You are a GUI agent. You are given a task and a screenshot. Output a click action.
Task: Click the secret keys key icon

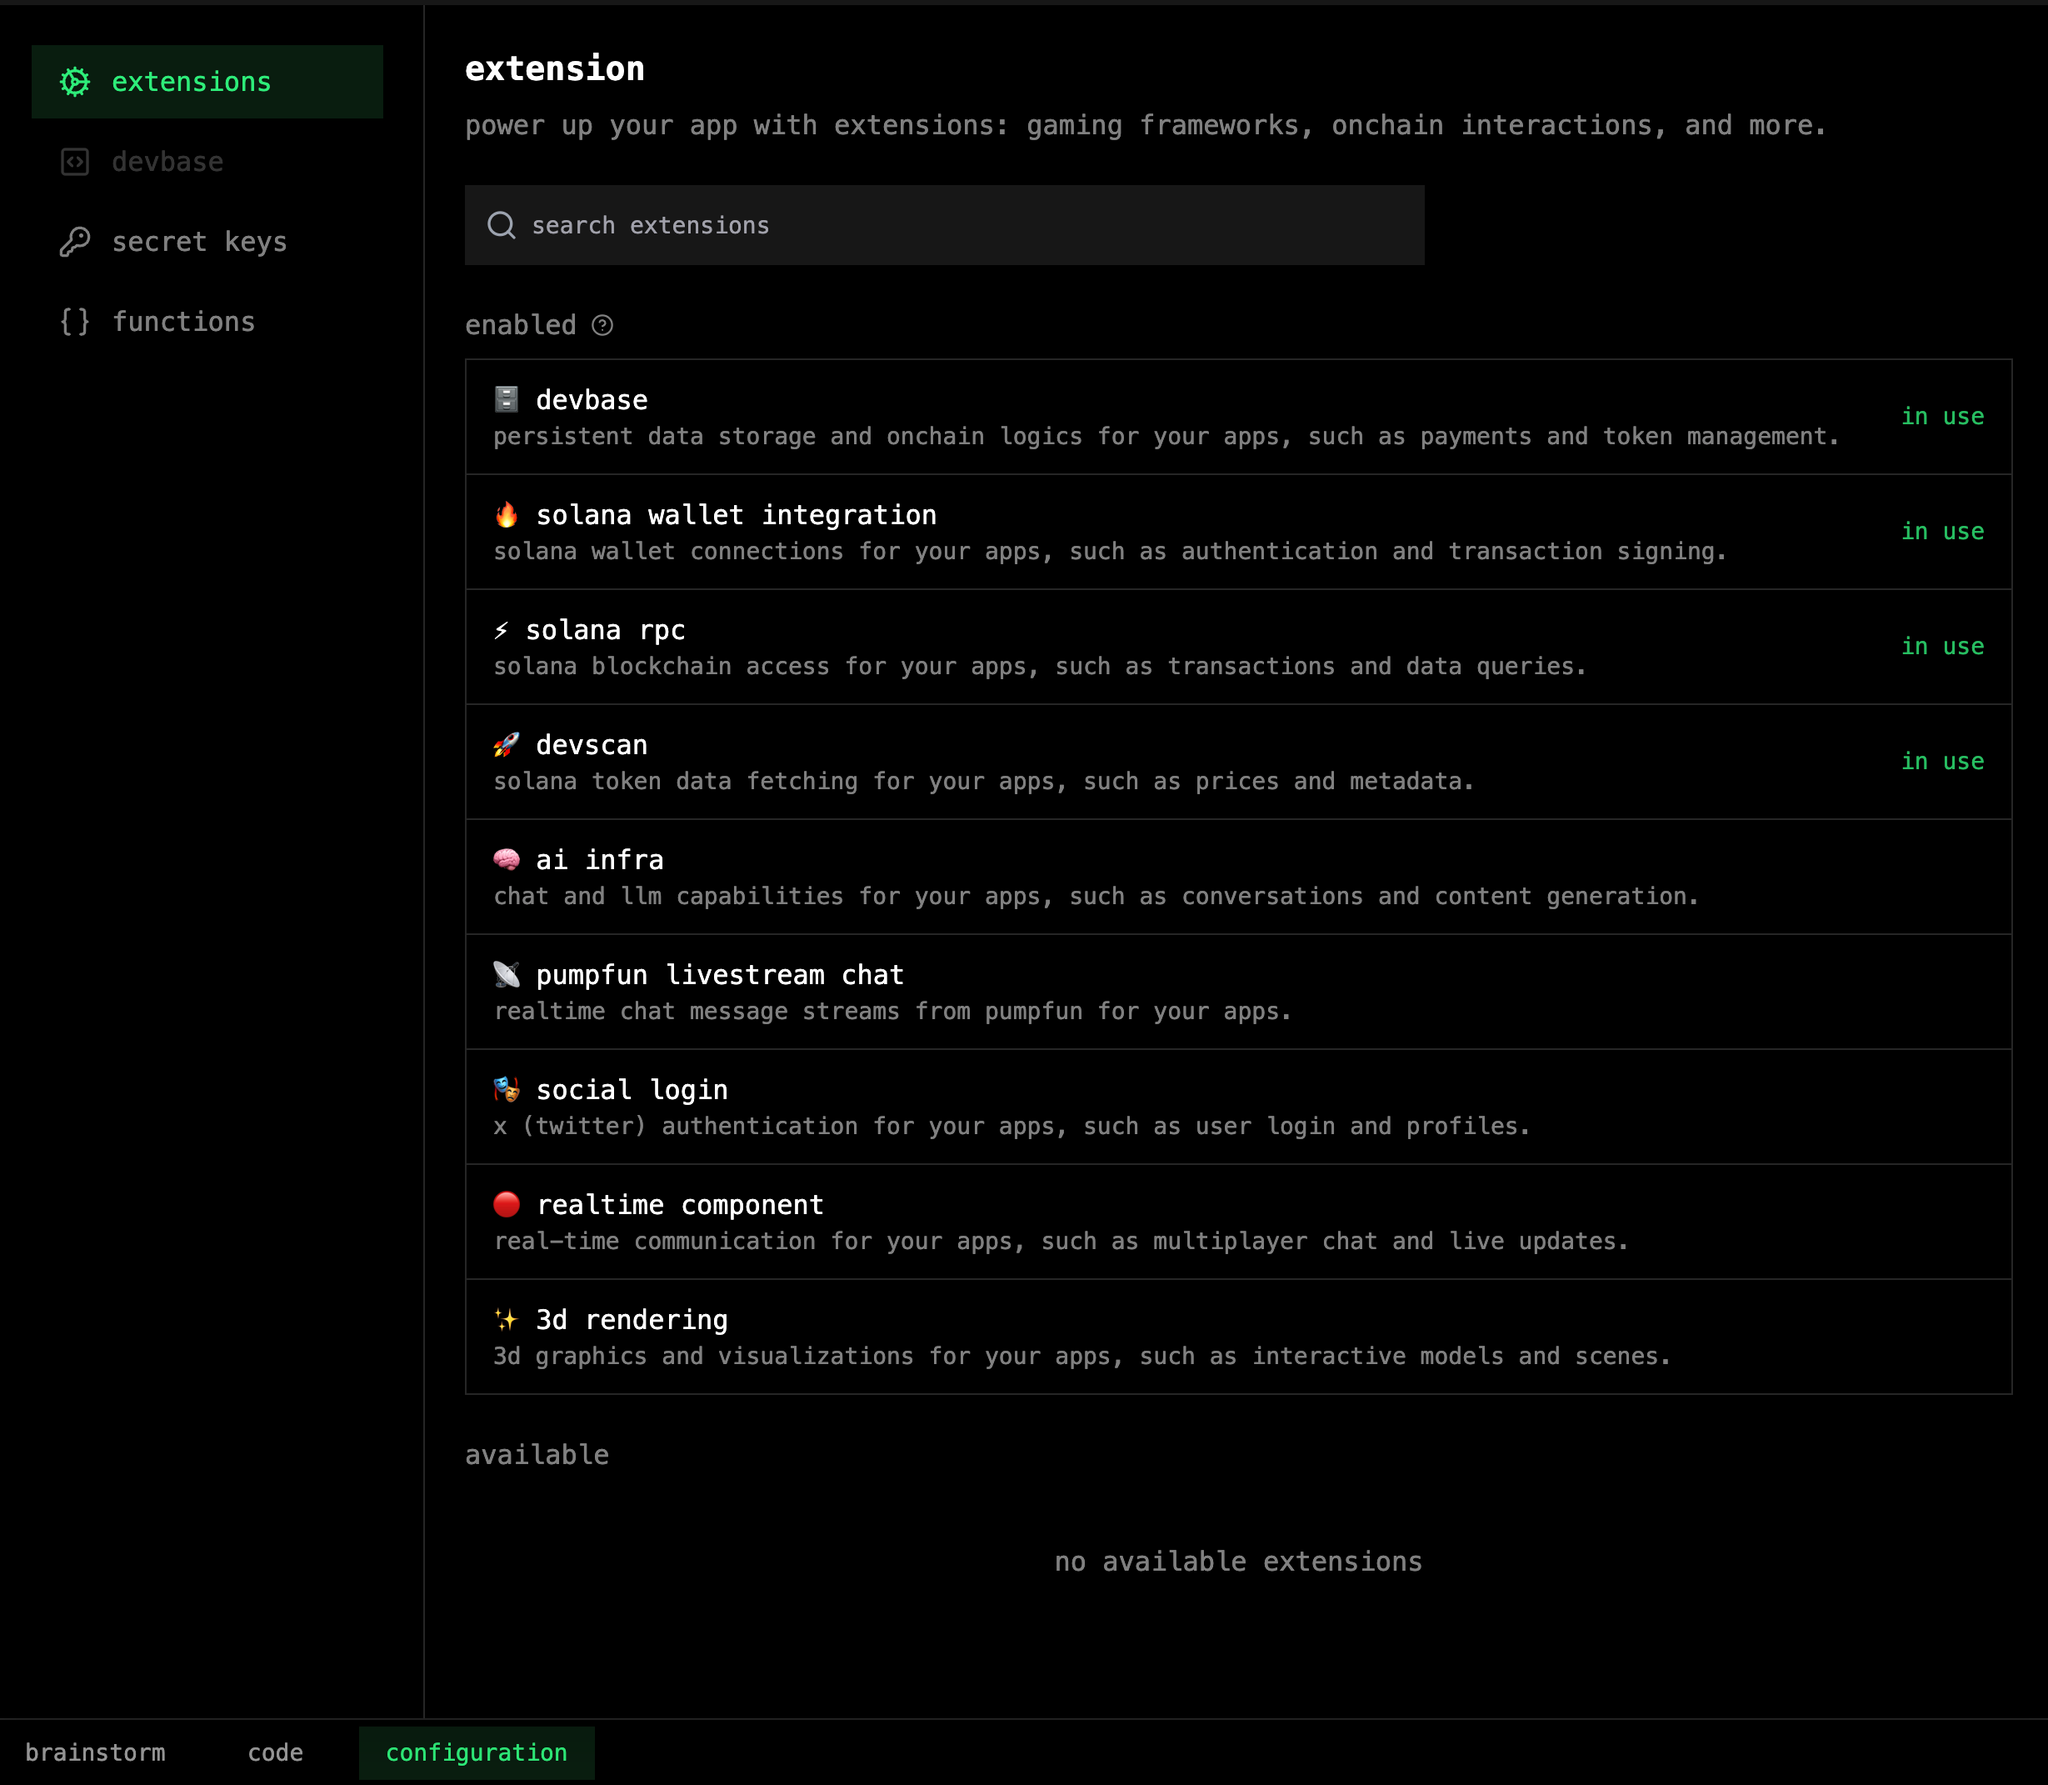click(x=75, y=242)
